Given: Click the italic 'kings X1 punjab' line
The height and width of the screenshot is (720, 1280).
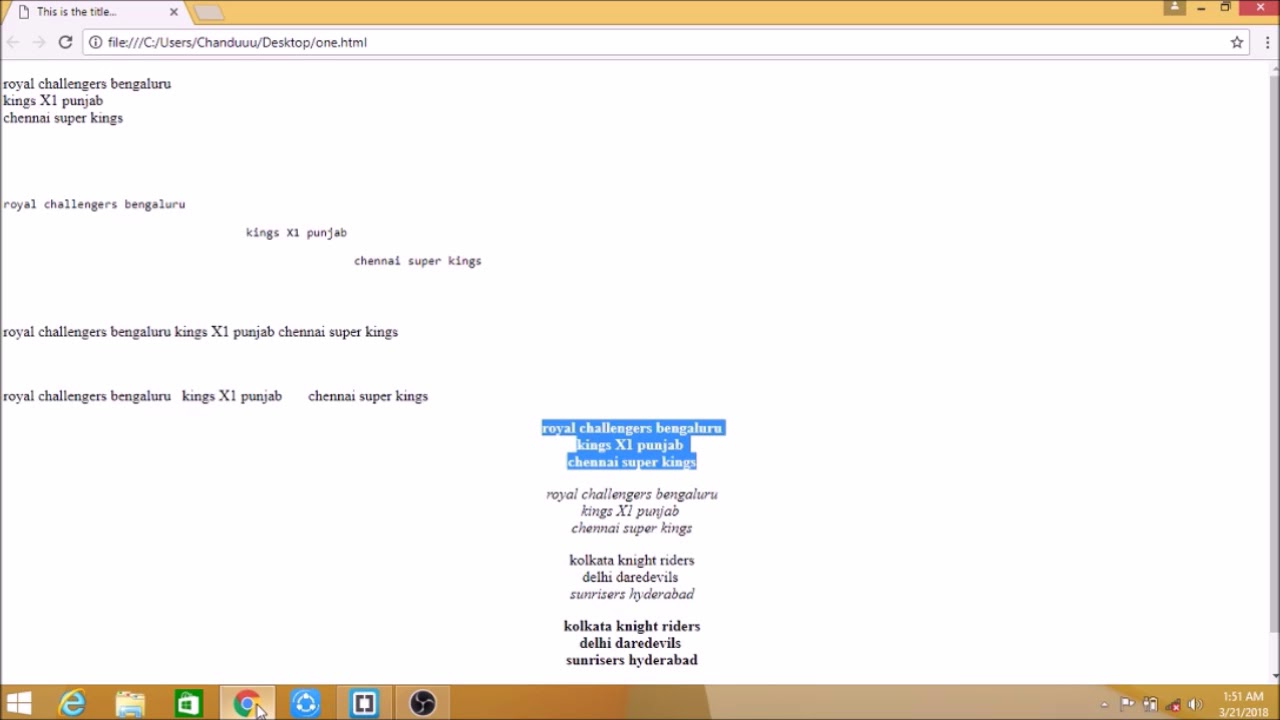Looking at the screenshot, I should tap(630, 511).
